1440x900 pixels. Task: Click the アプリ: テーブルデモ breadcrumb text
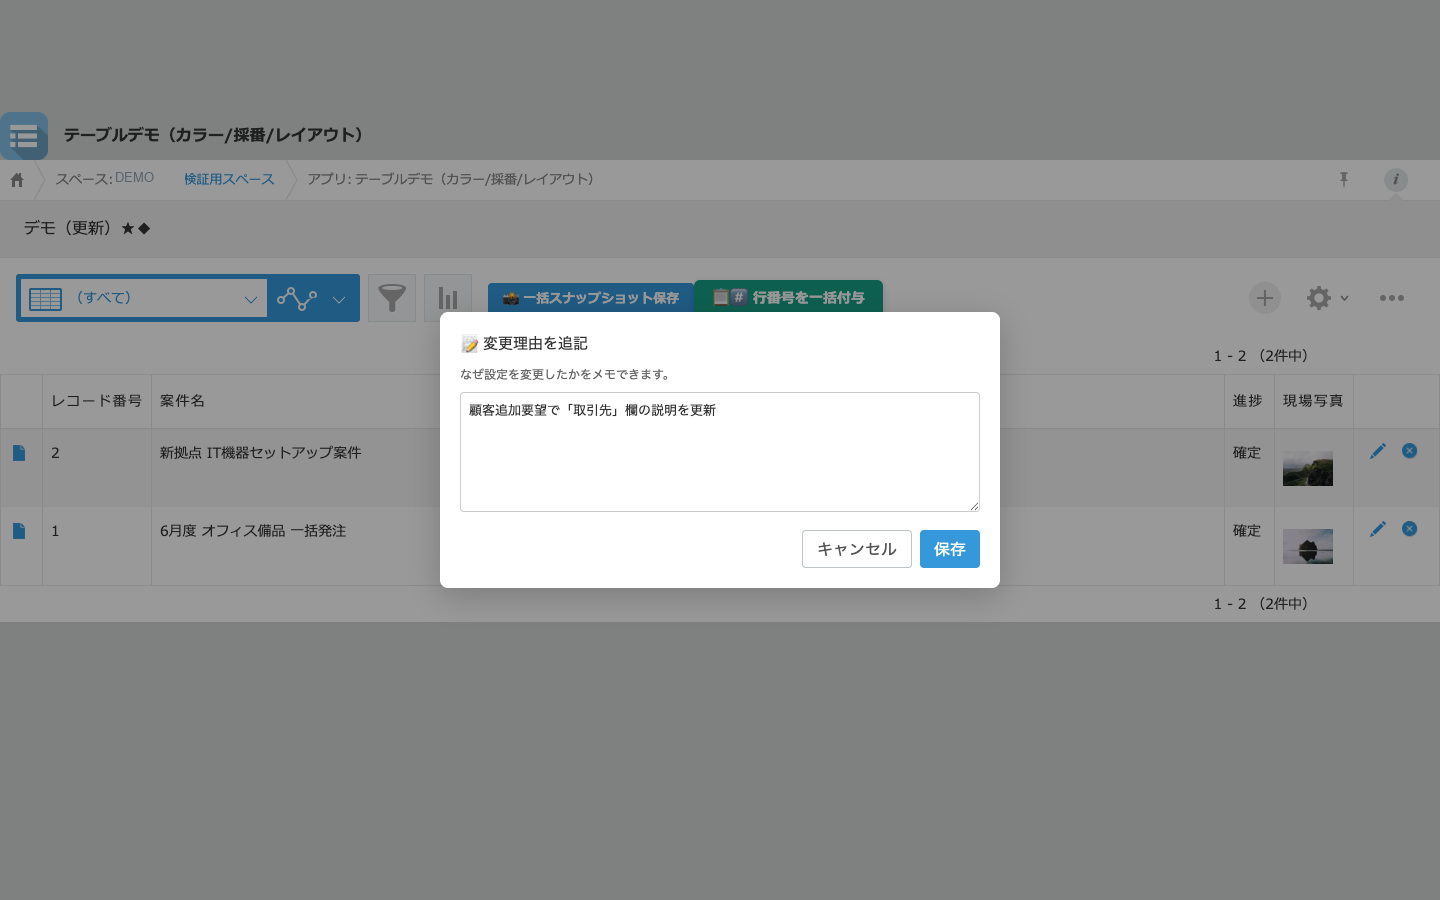coord(451,179)
